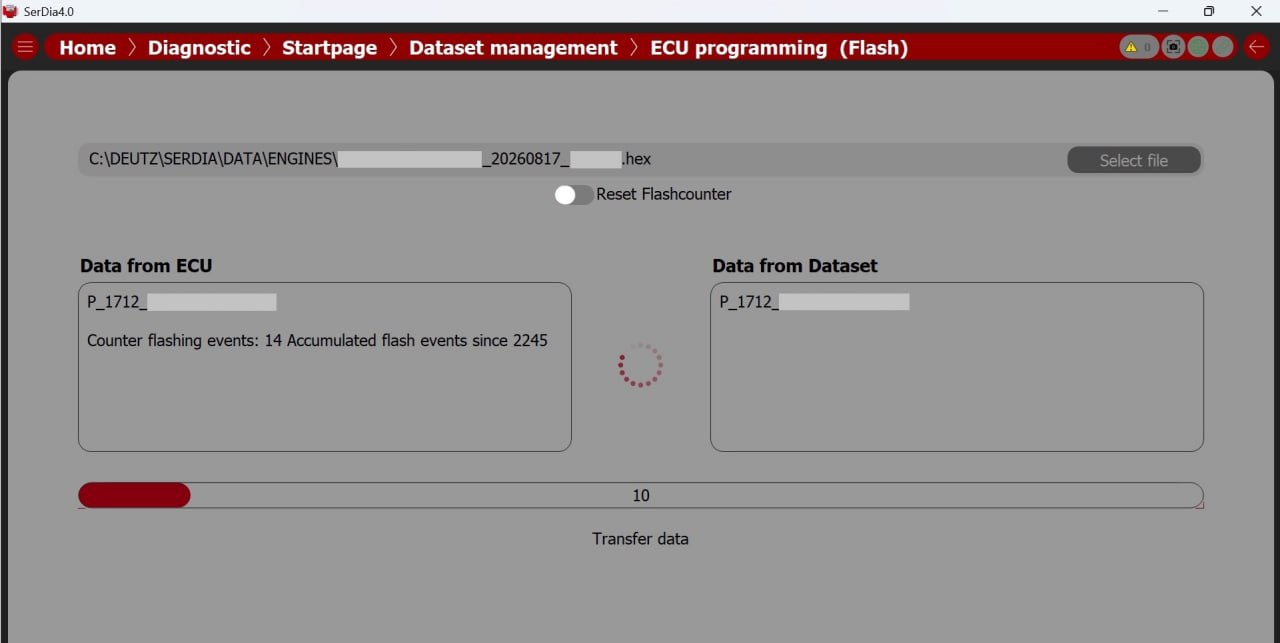Return to Dataset management breadcrumb
Image resolution: width=1280 pixels, height=643 pixels.
[513, 48]
